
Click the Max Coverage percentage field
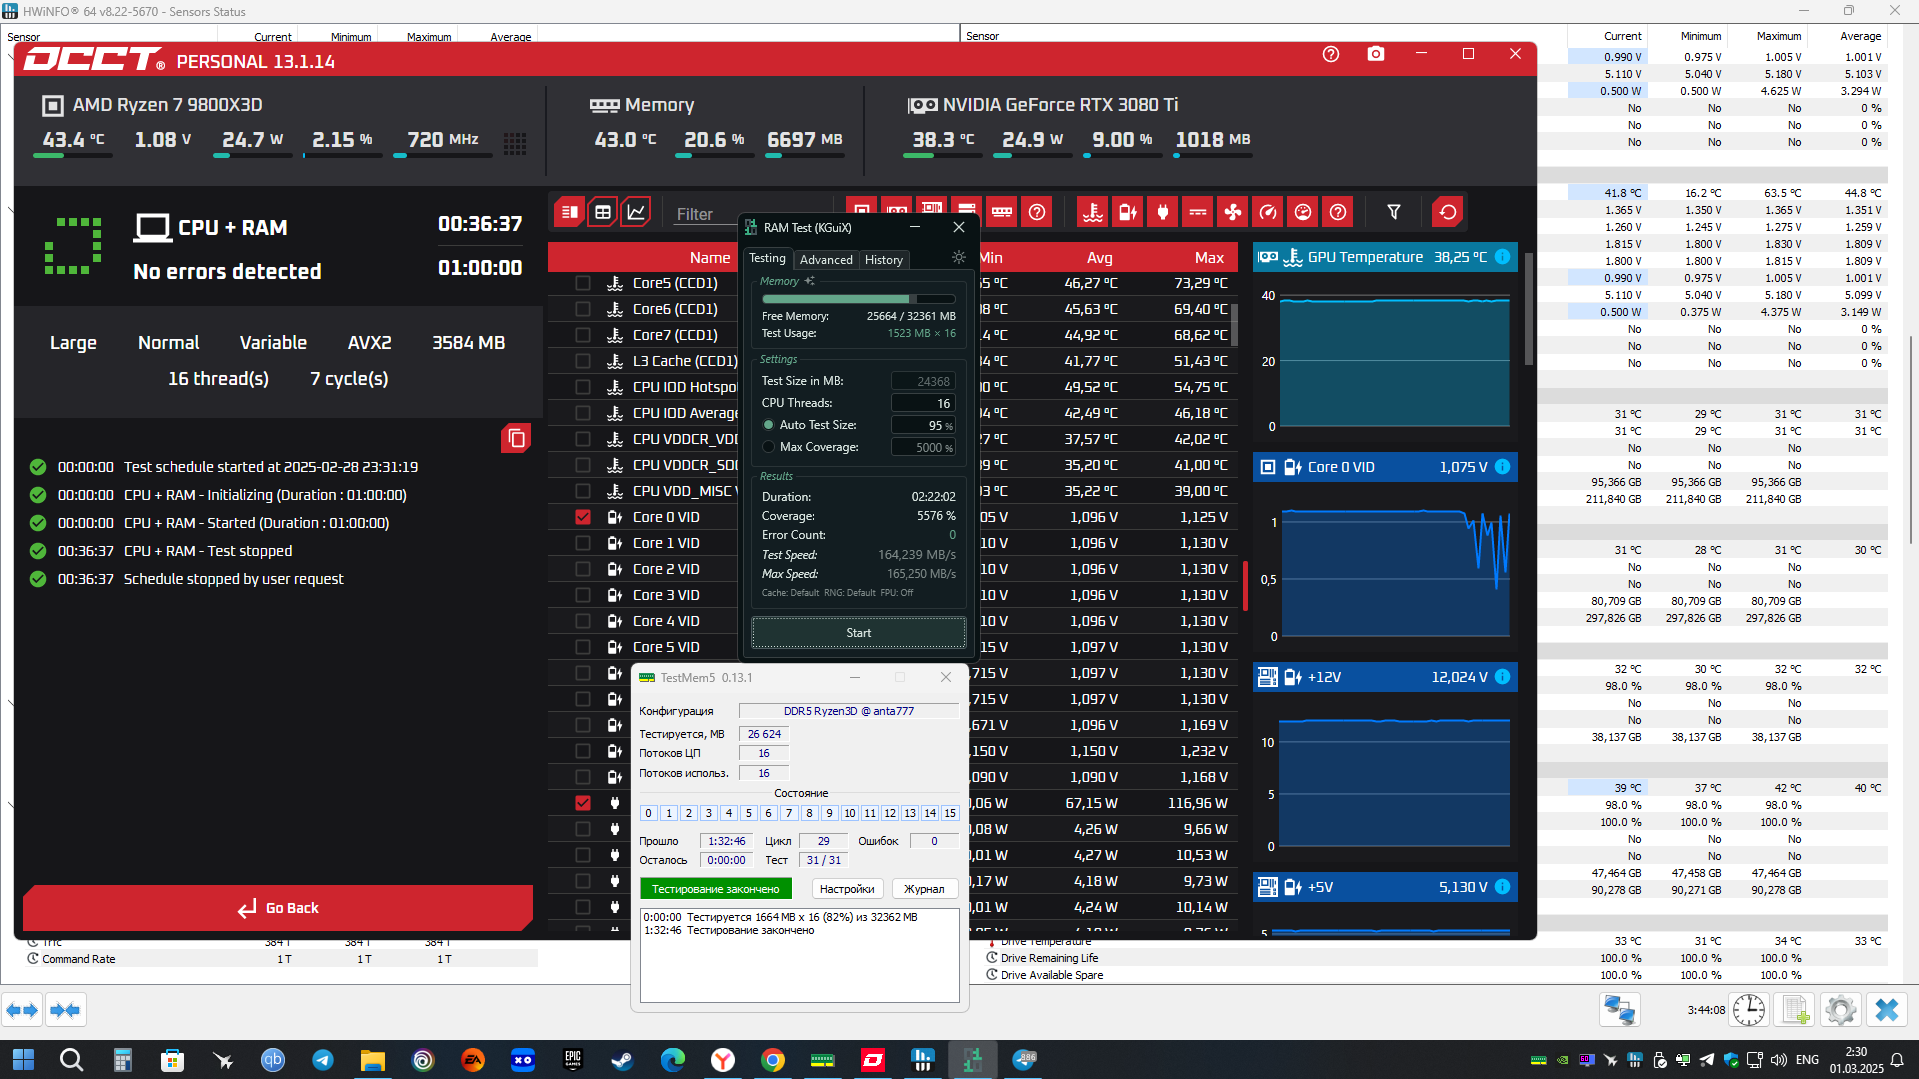pos(923,447)
